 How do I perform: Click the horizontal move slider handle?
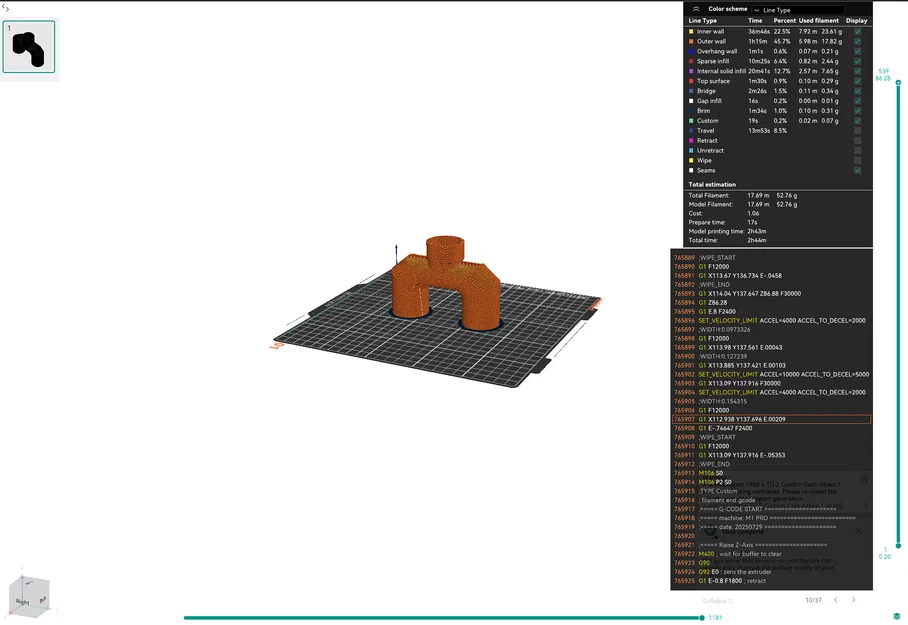[x=702, y=617]
